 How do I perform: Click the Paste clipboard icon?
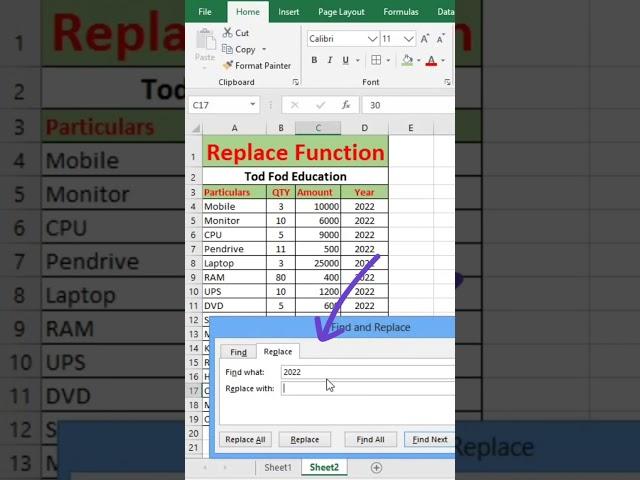(x=205, y=40)
